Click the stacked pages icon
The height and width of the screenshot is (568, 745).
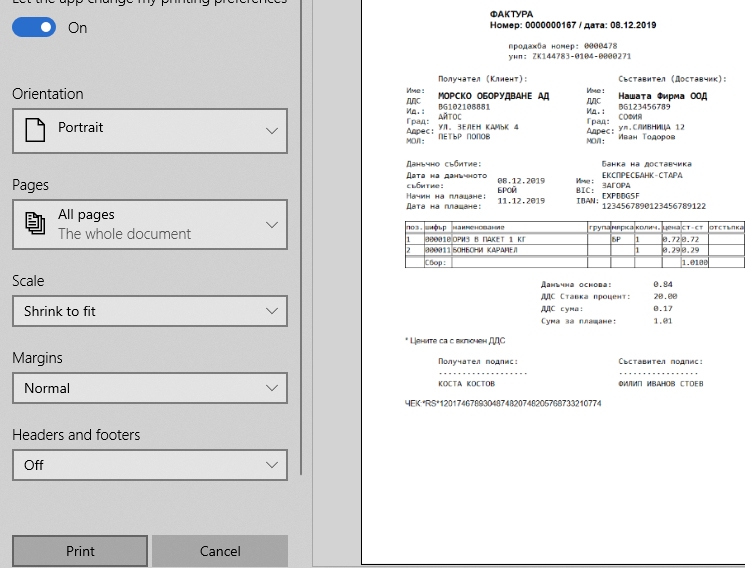[x=35, y=224]
